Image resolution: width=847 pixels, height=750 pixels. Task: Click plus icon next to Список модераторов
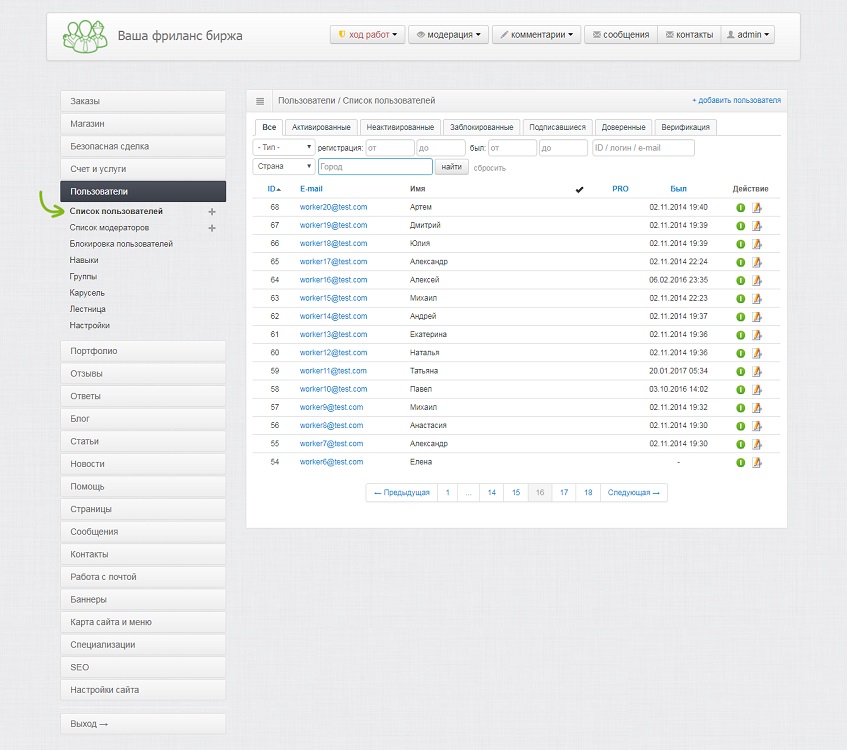pos(212,228)
